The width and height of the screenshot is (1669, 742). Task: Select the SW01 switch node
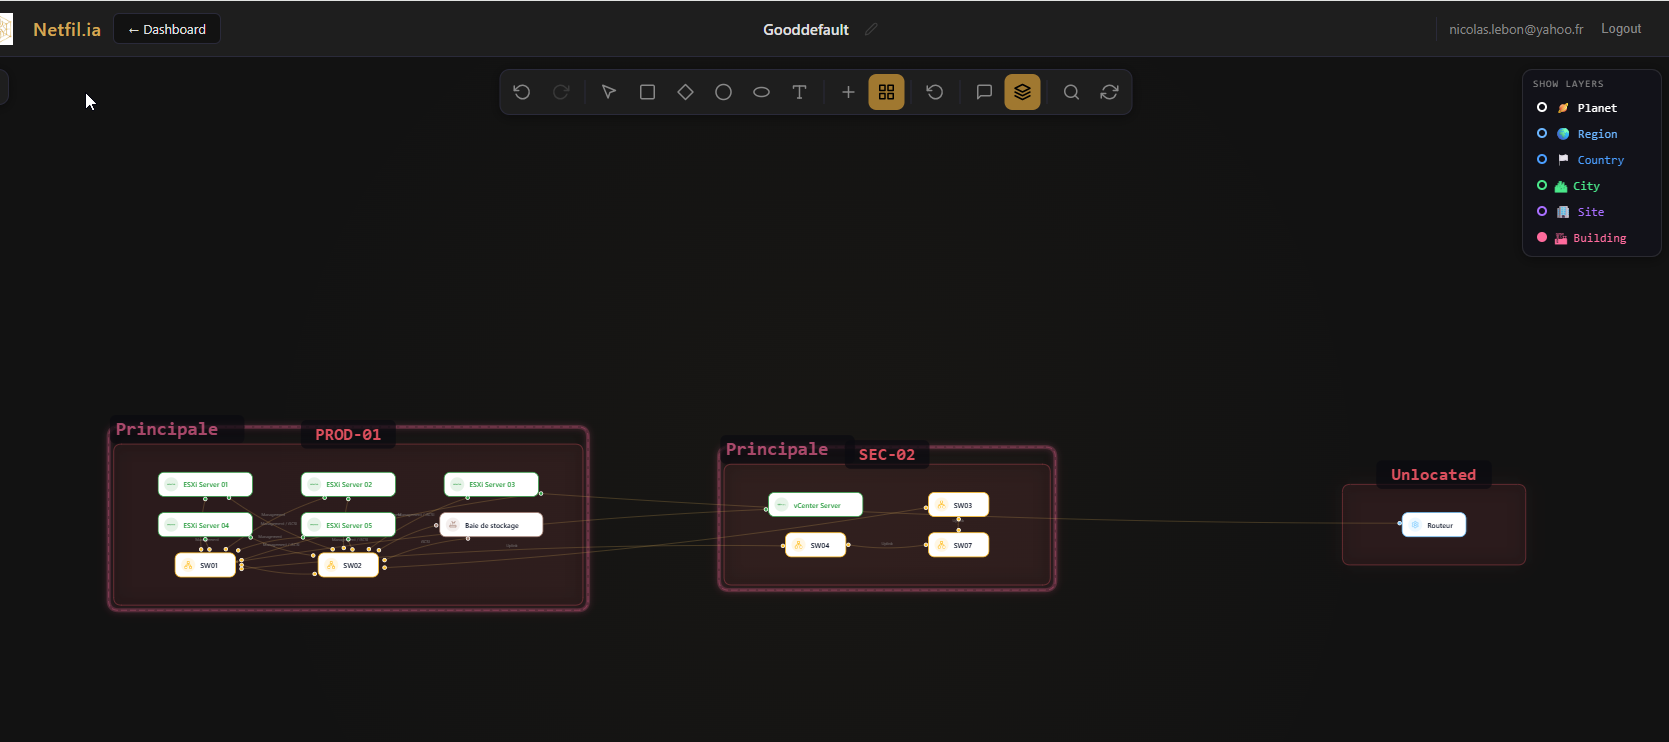205,565
